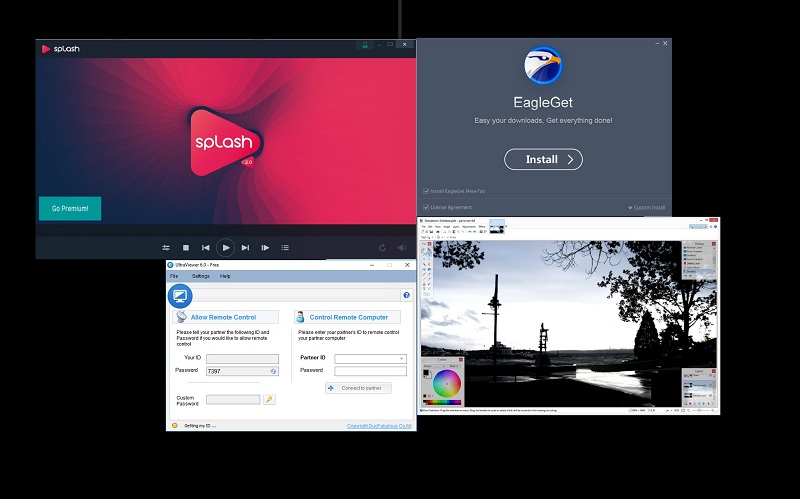Image resolution: width=800 pixels, height=499 pixels.
Task: Open the File menu in UltraViewer
Action: pos(174,276)
